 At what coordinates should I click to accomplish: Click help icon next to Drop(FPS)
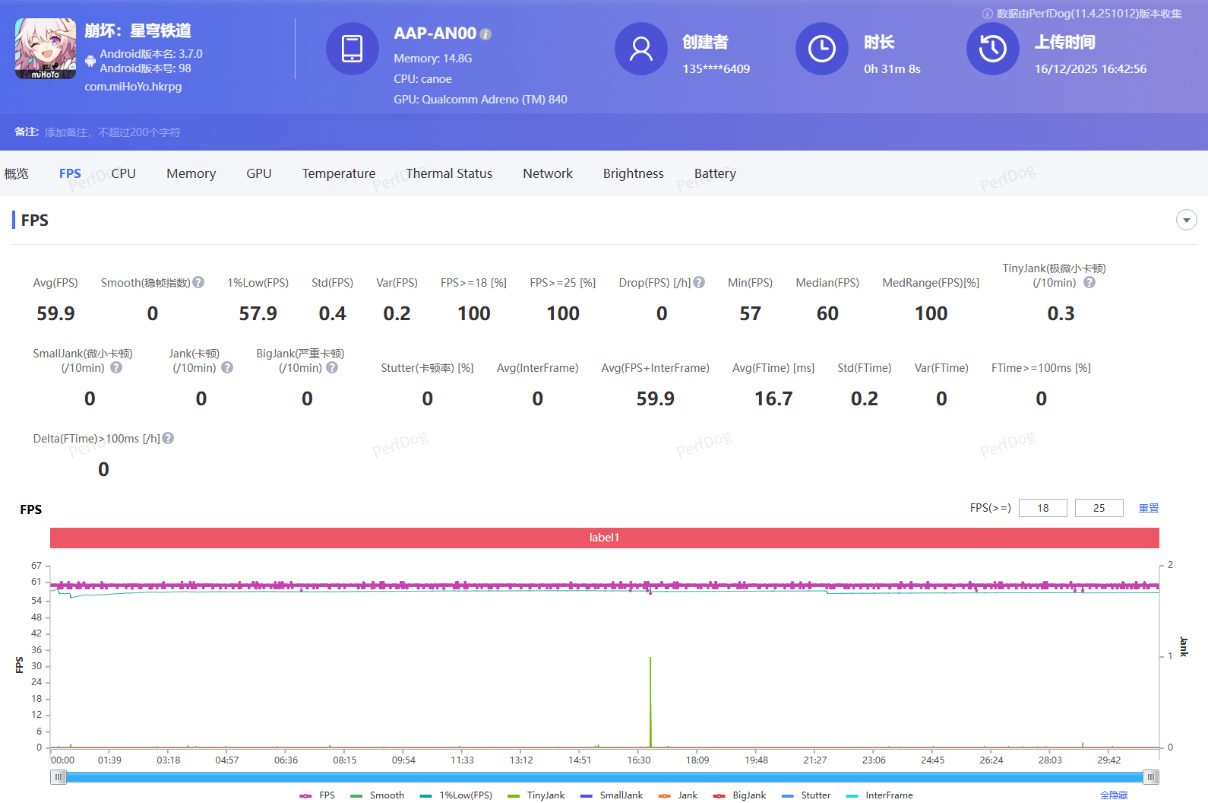(699, 283)
